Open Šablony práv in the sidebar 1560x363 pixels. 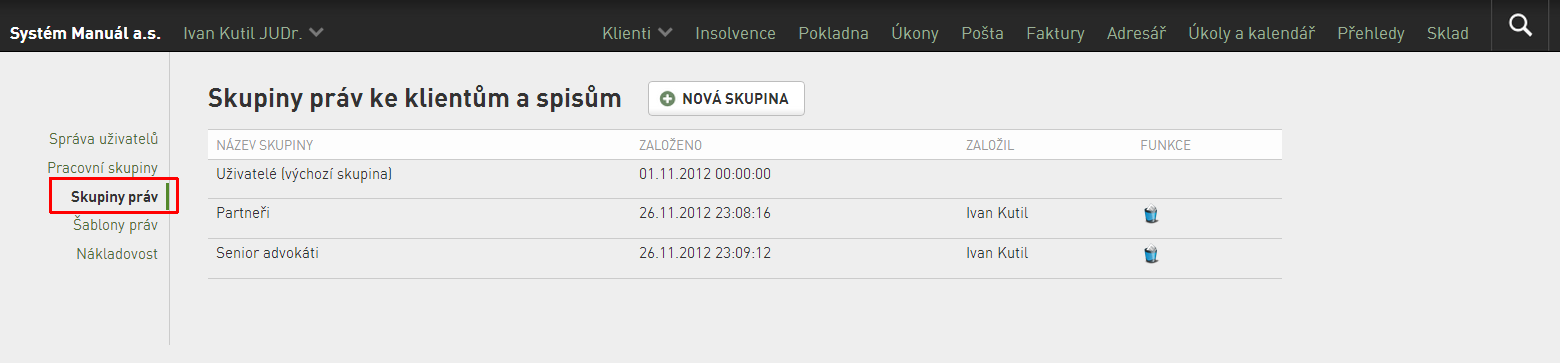[x=115, y=225]
